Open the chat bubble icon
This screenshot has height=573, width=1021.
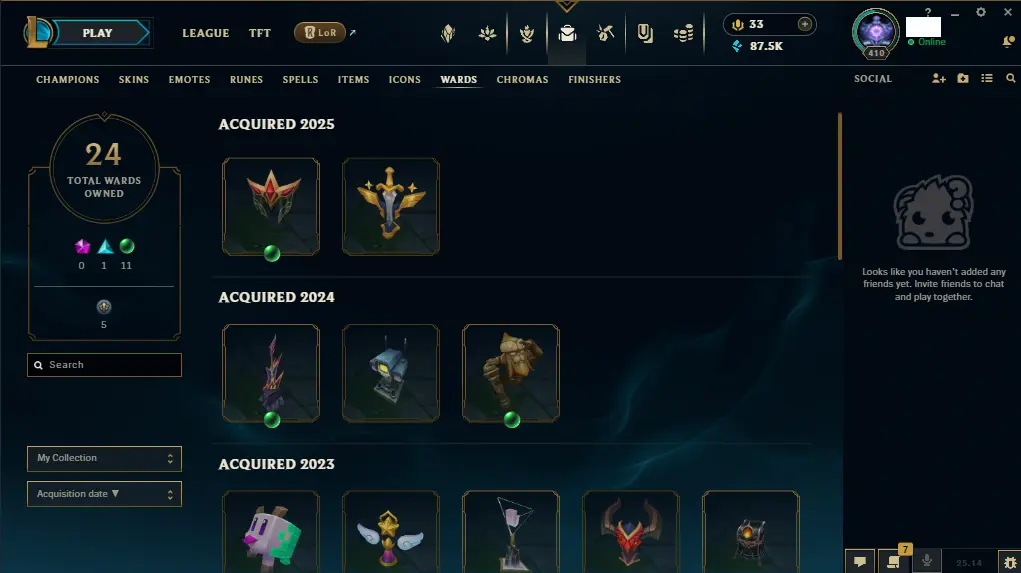click(x=860, y=561)
